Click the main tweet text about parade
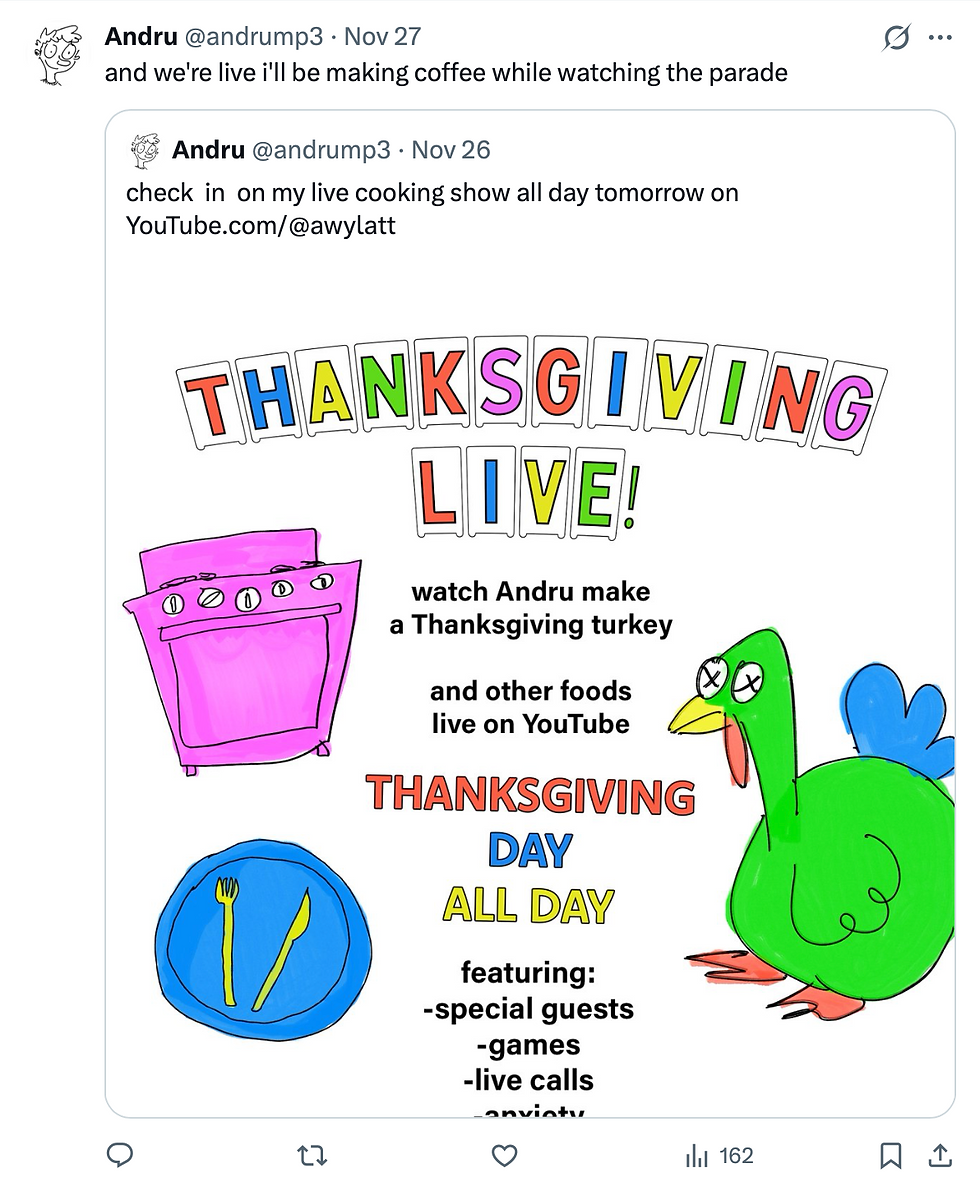This screenshot has height=1190, width=980. point(446,73)
